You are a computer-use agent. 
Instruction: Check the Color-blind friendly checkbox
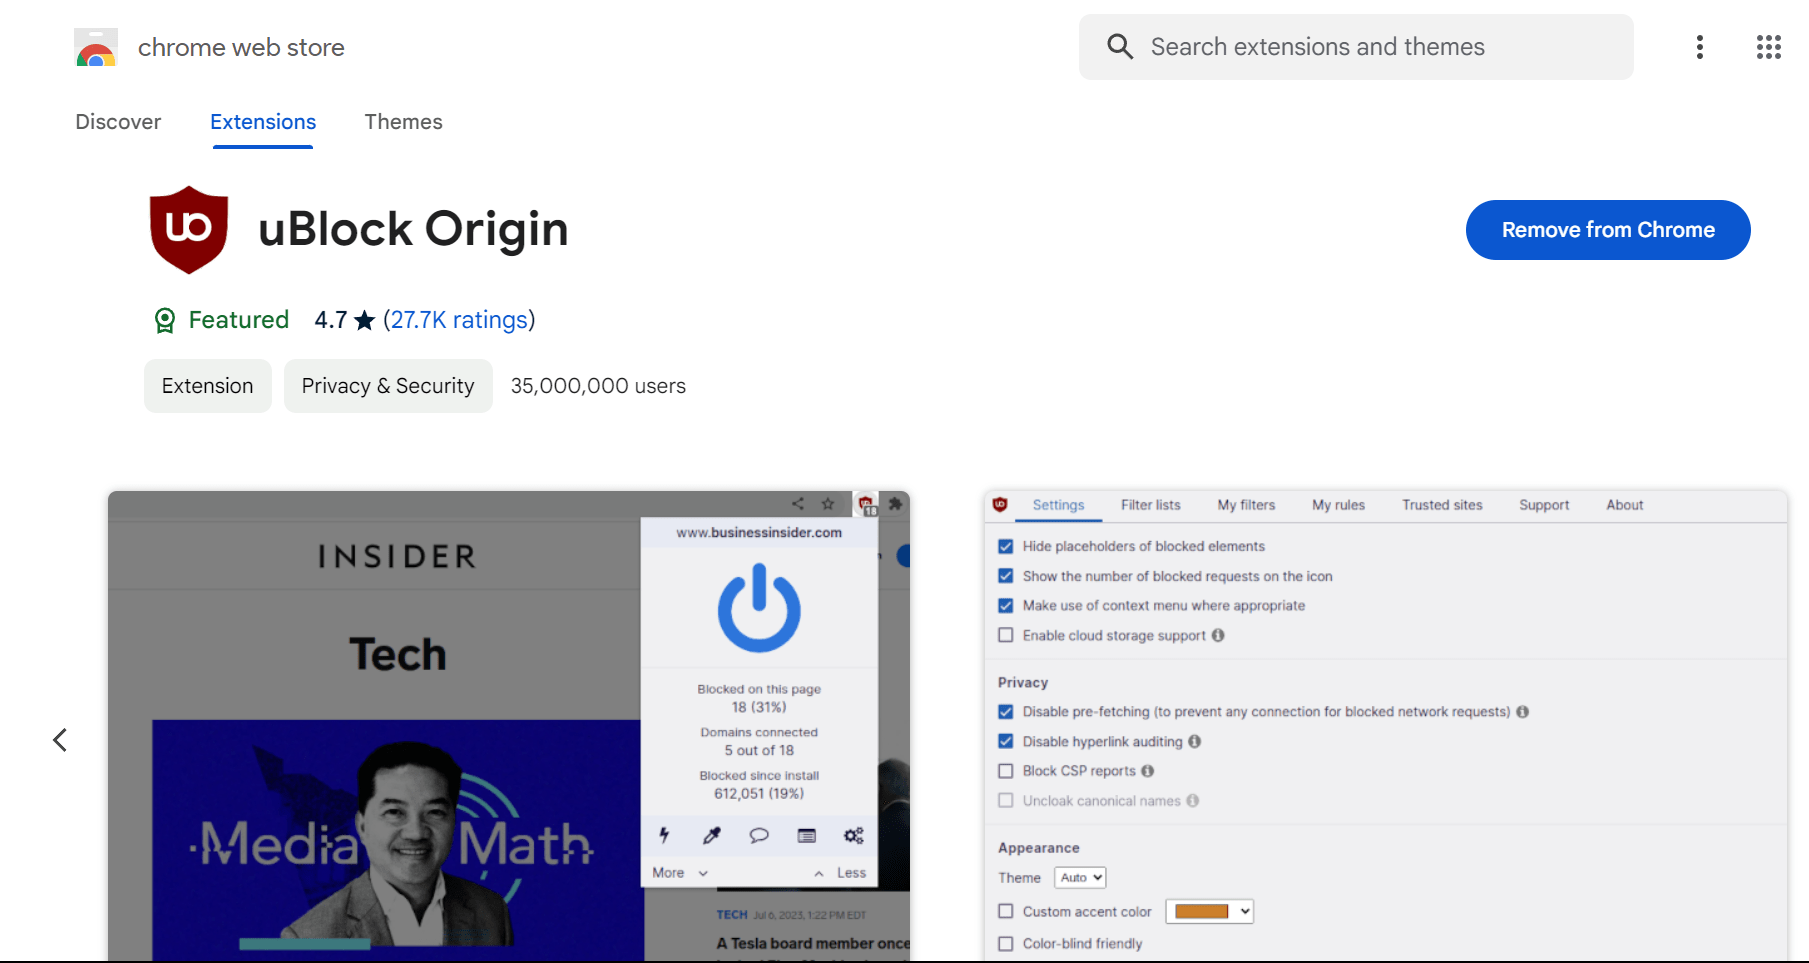click(x=1006, y=944)
